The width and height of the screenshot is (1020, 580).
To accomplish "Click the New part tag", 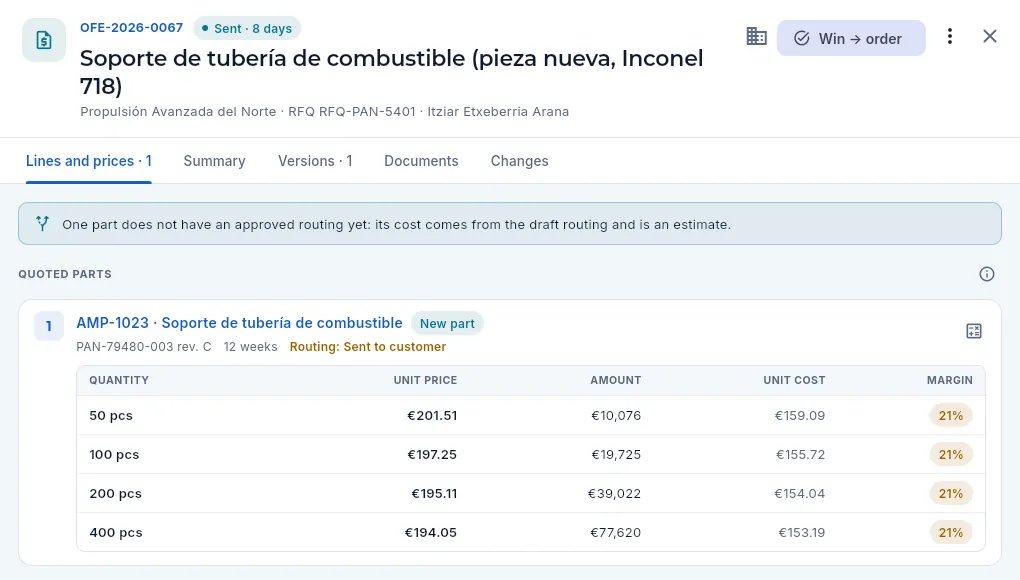I will coord(447,324).
